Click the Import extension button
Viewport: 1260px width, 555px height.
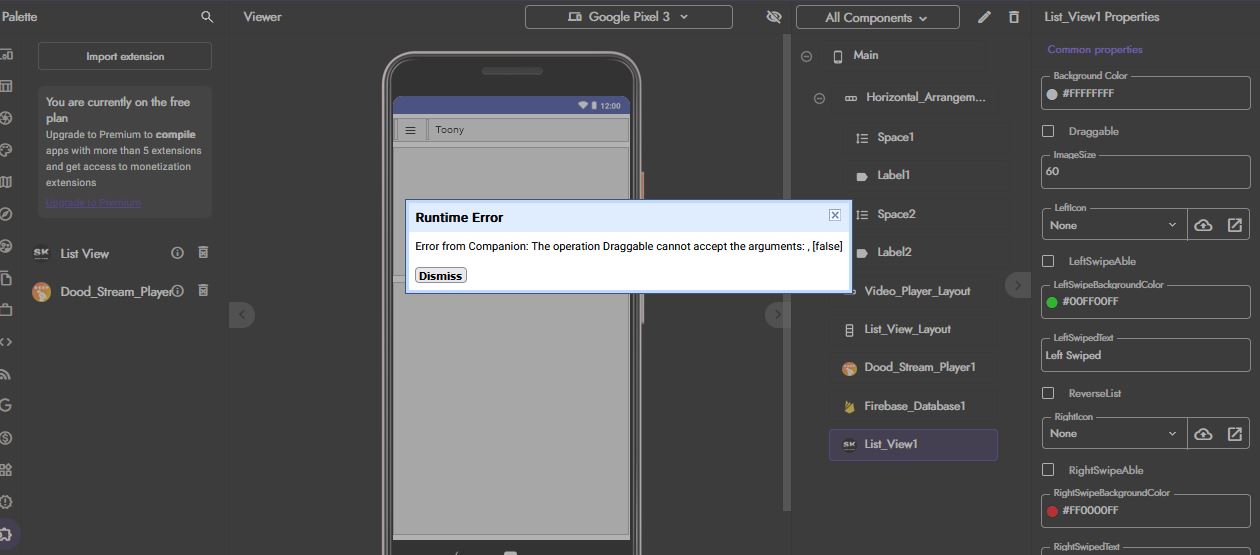pos(125,57)
